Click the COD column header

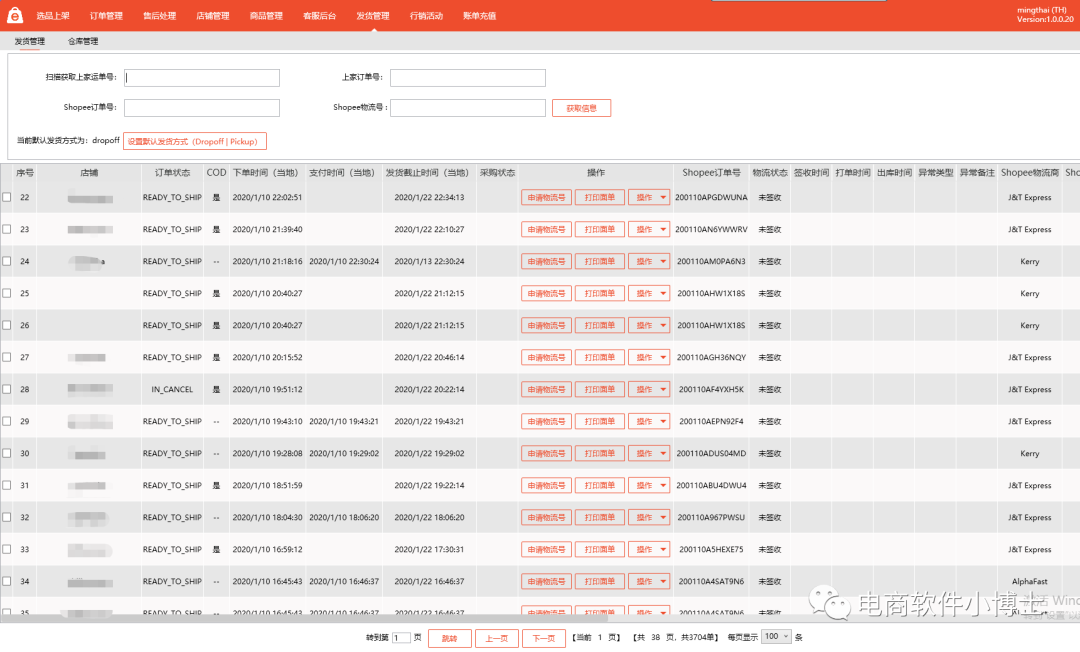[216, 173]
